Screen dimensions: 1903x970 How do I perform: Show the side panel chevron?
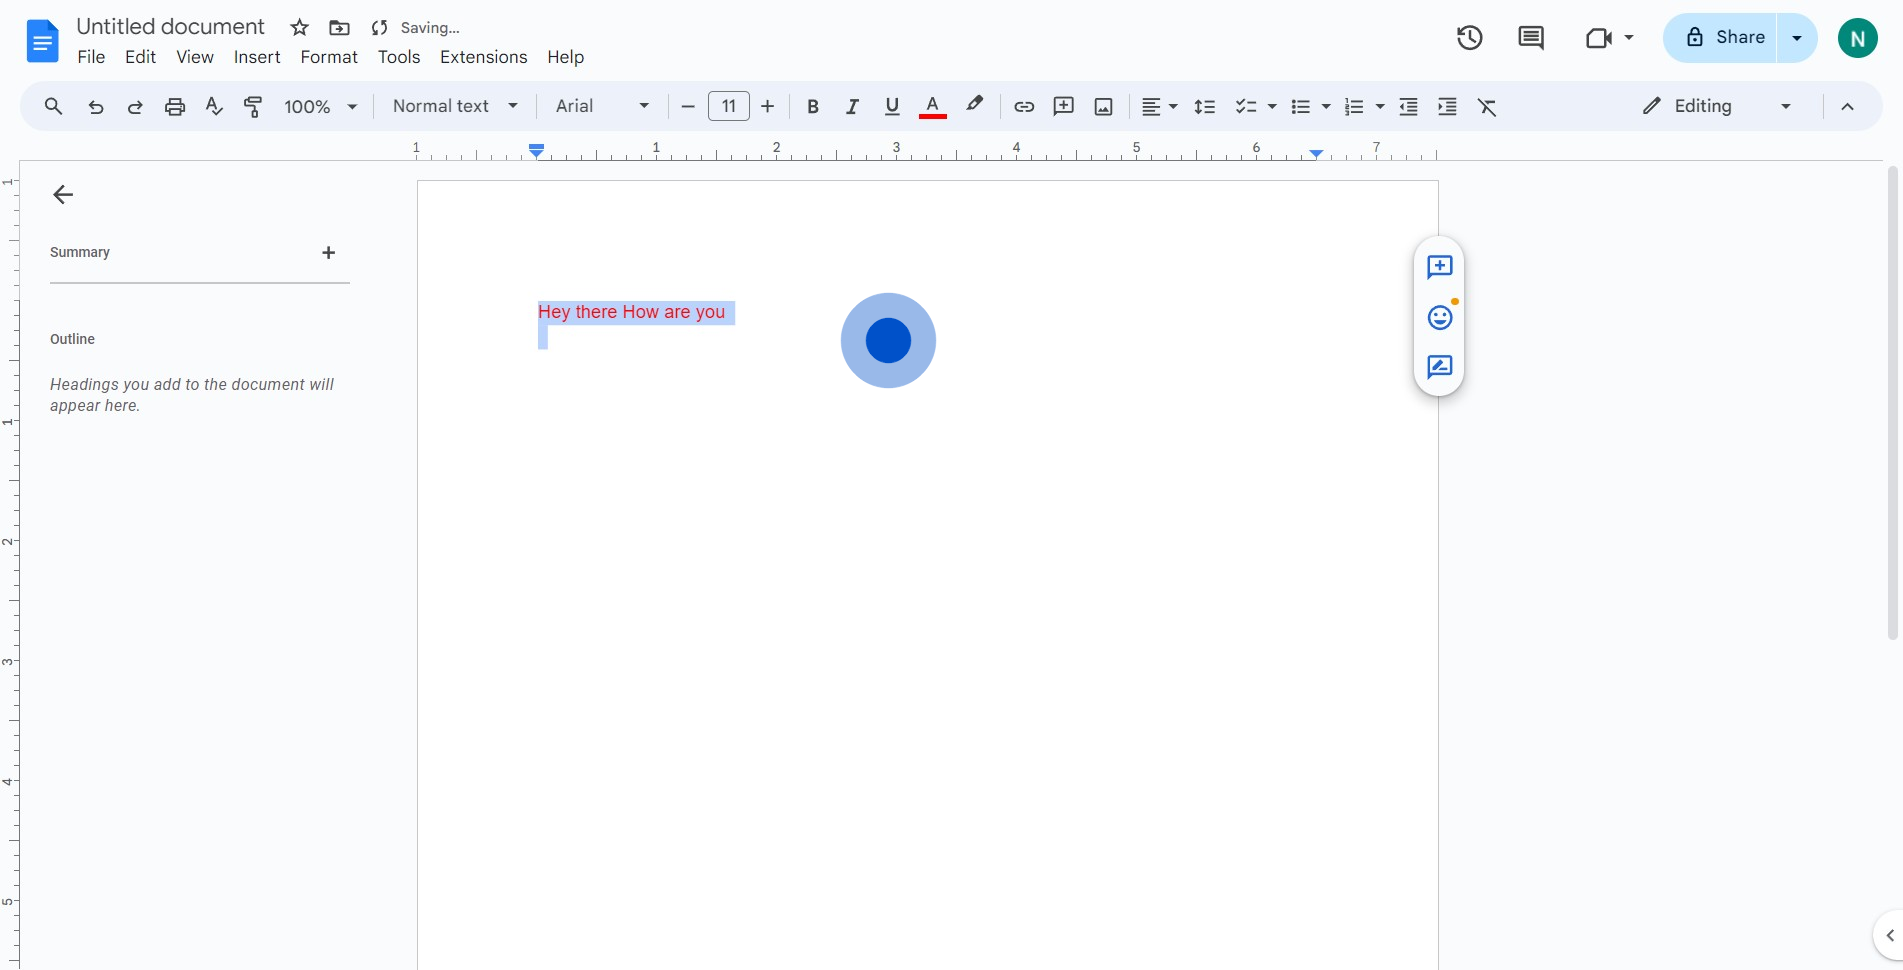1889,936
